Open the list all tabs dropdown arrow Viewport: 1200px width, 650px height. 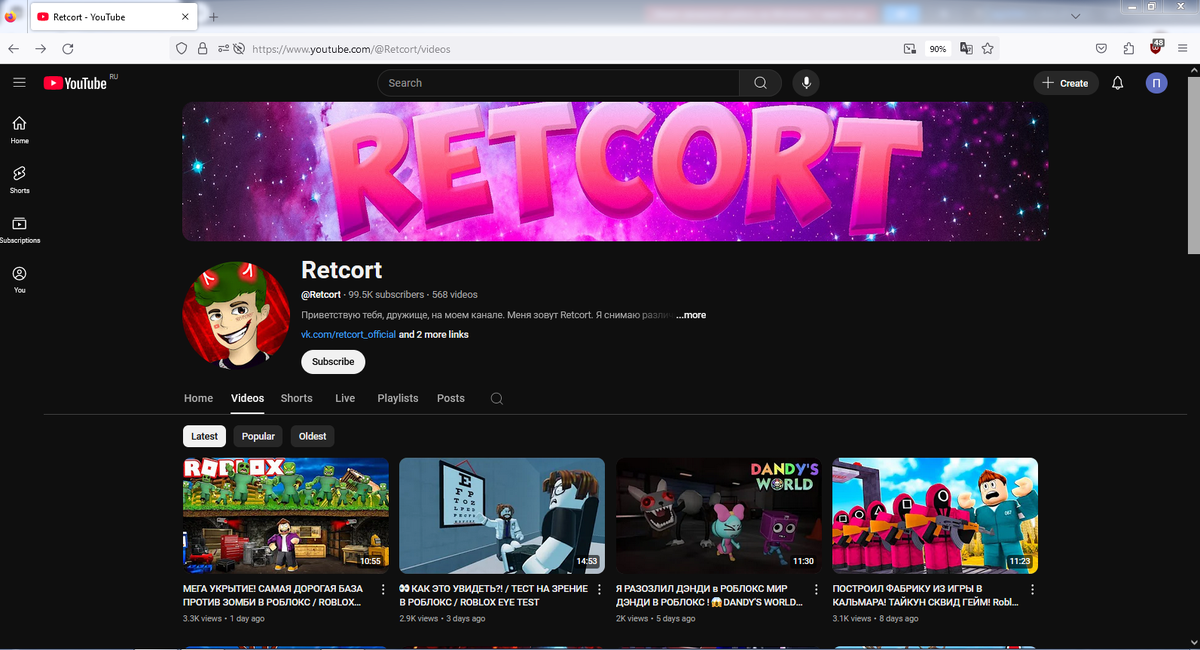click(1075, 17)
